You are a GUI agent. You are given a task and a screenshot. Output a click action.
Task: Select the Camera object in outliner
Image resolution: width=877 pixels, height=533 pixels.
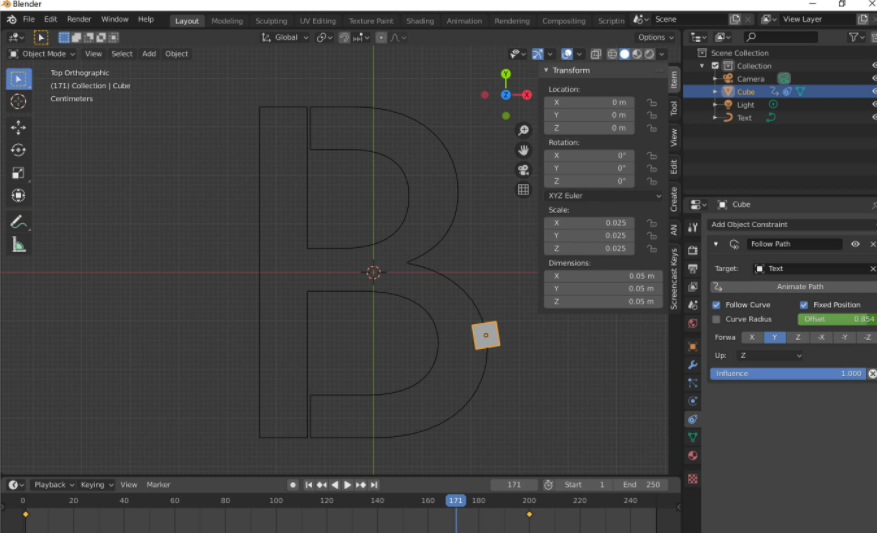click(750, 79)
